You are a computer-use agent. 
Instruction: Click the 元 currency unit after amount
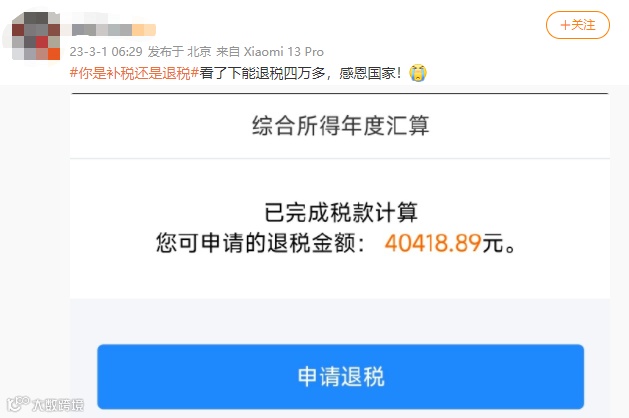click(x=493, y=243)
